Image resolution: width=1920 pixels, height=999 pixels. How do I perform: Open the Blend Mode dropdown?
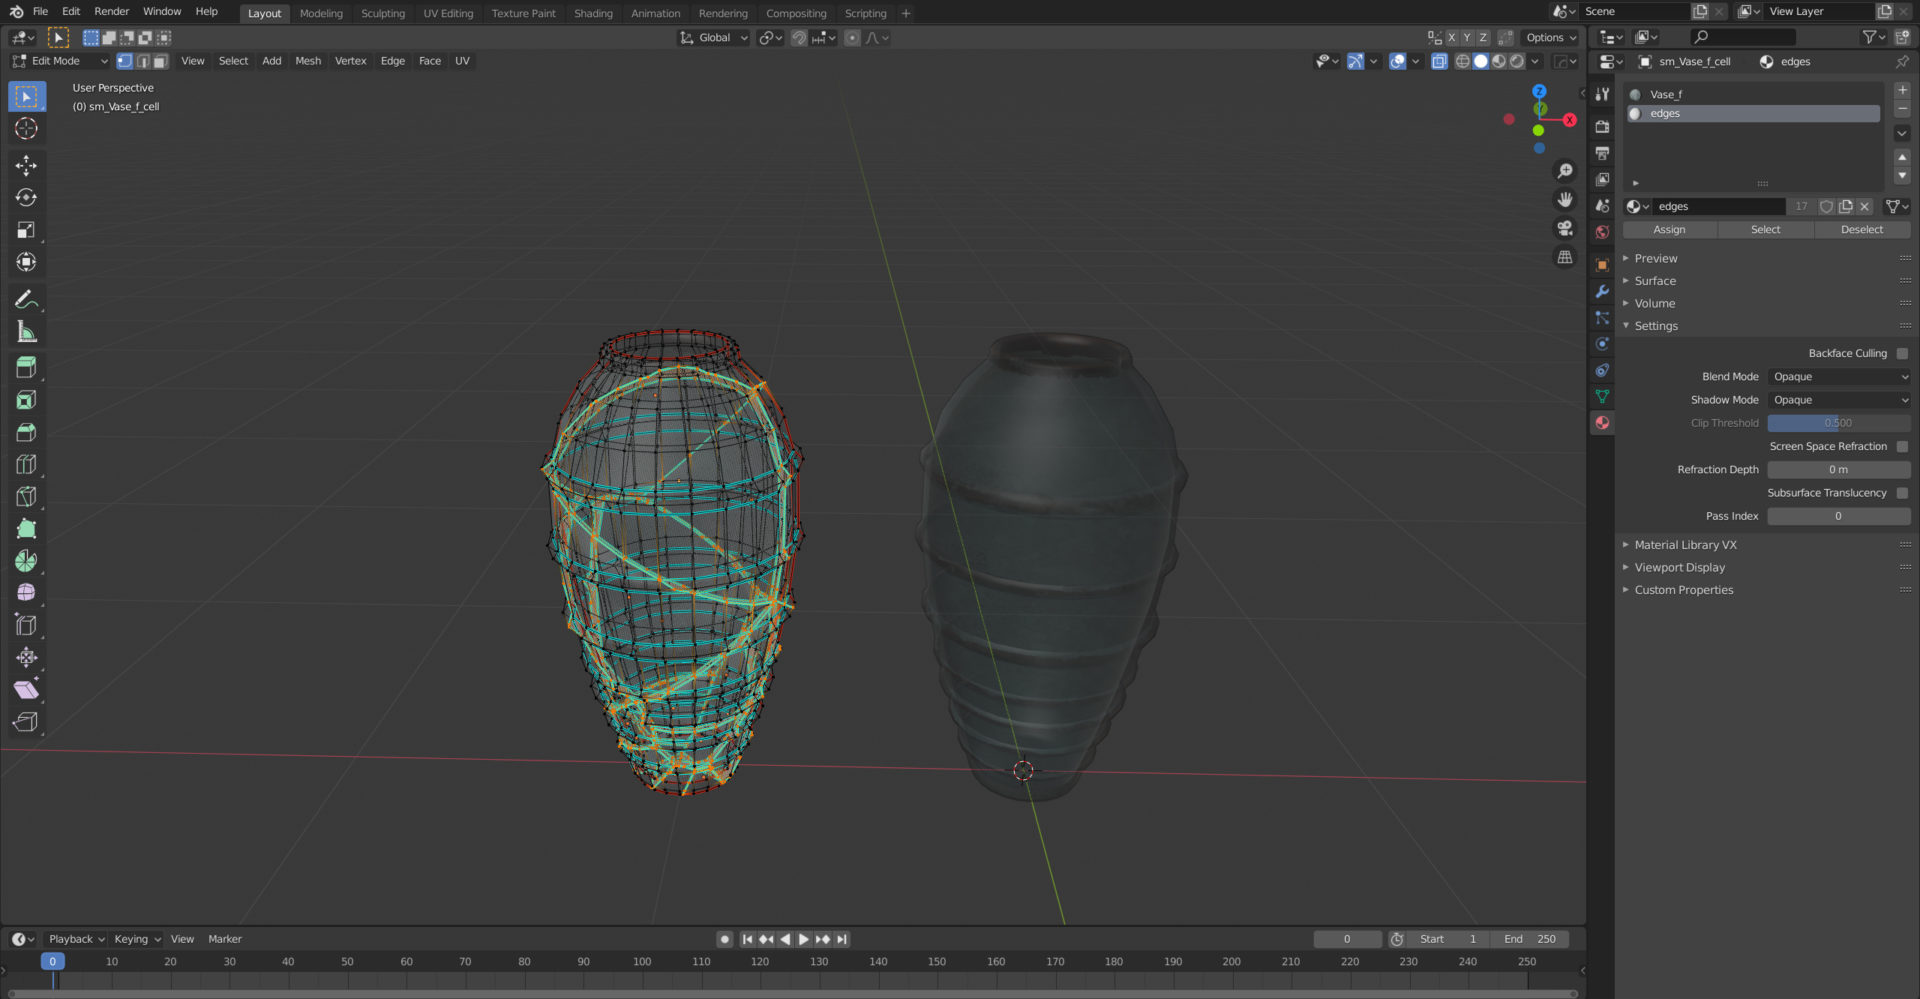(x=1838, y=376)
